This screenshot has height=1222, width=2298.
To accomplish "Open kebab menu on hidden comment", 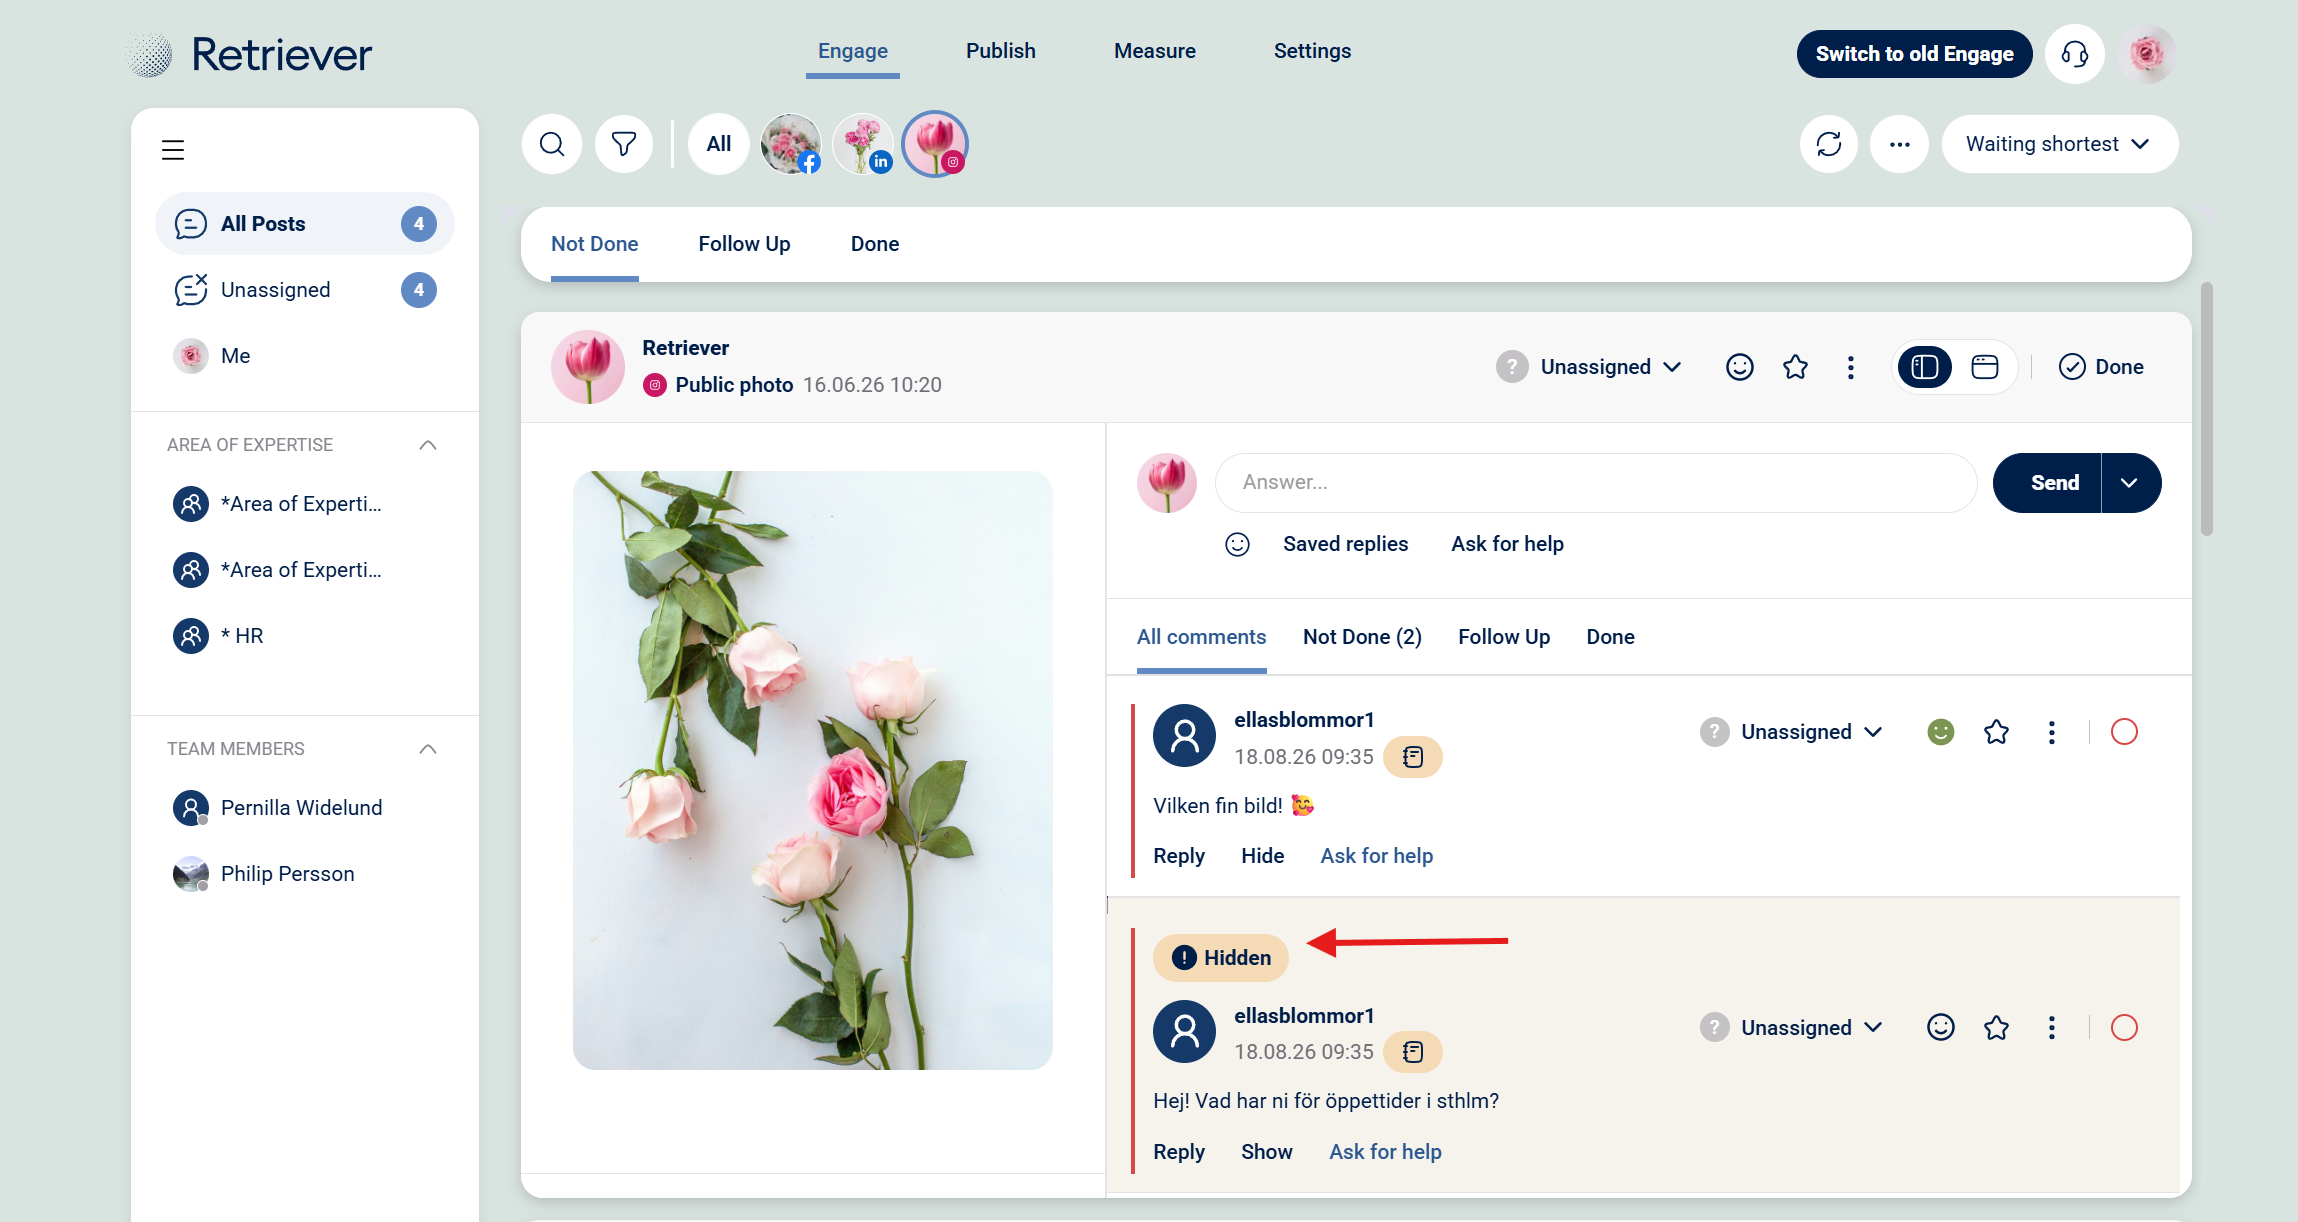I will (x=2052, y=1027).
